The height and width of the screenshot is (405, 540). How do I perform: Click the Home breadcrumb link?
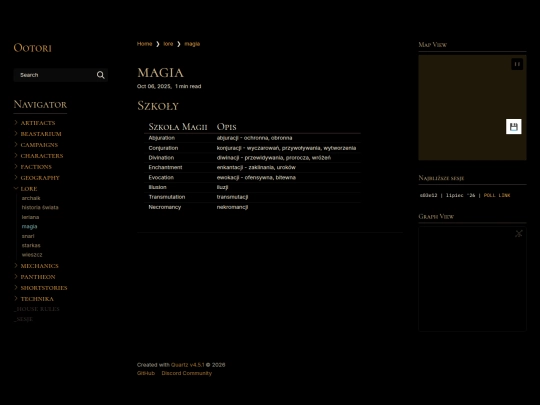coord(144,44)
